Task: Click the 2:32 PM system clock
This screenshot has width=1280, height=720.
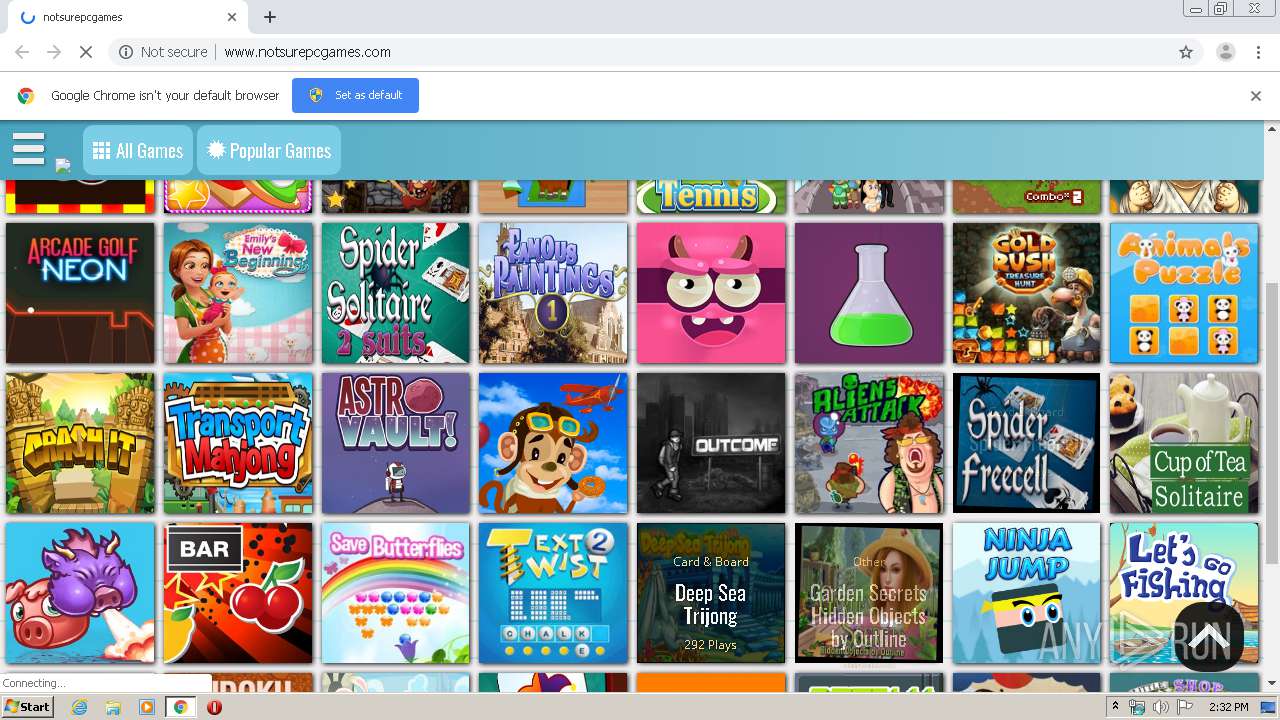Action: (1228, 707)
